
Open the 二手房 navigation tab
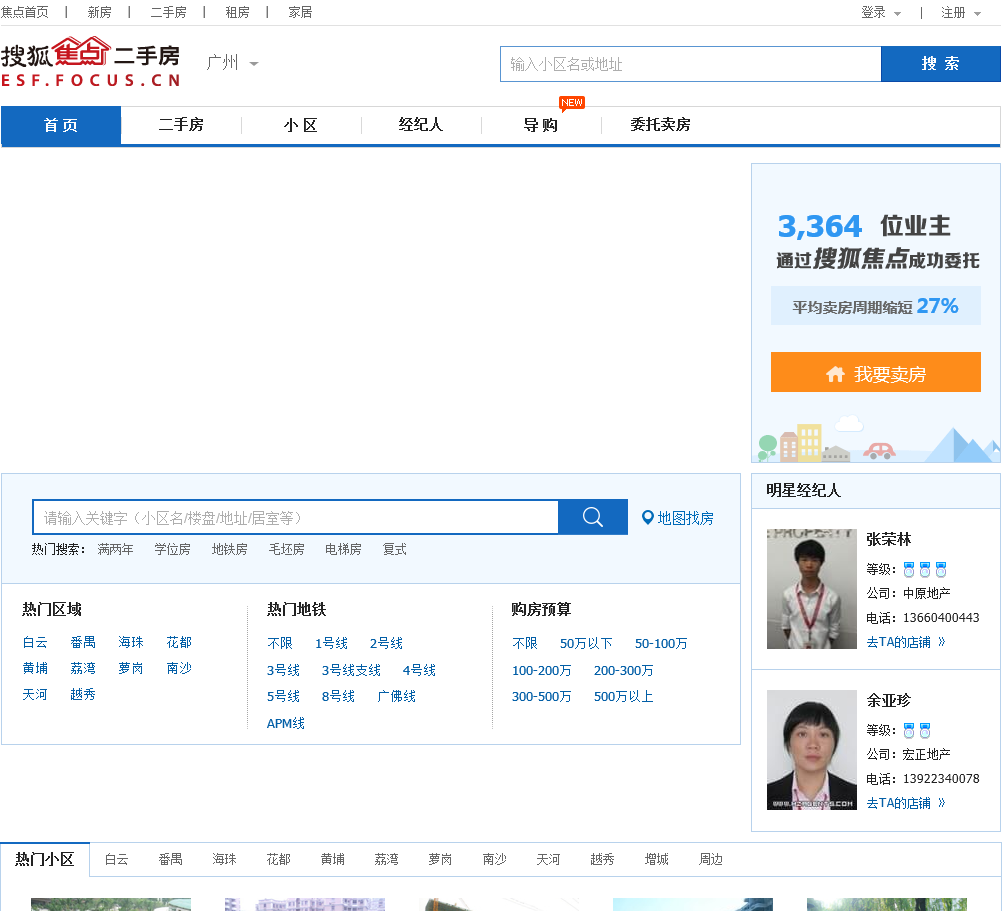coord(181,125)
